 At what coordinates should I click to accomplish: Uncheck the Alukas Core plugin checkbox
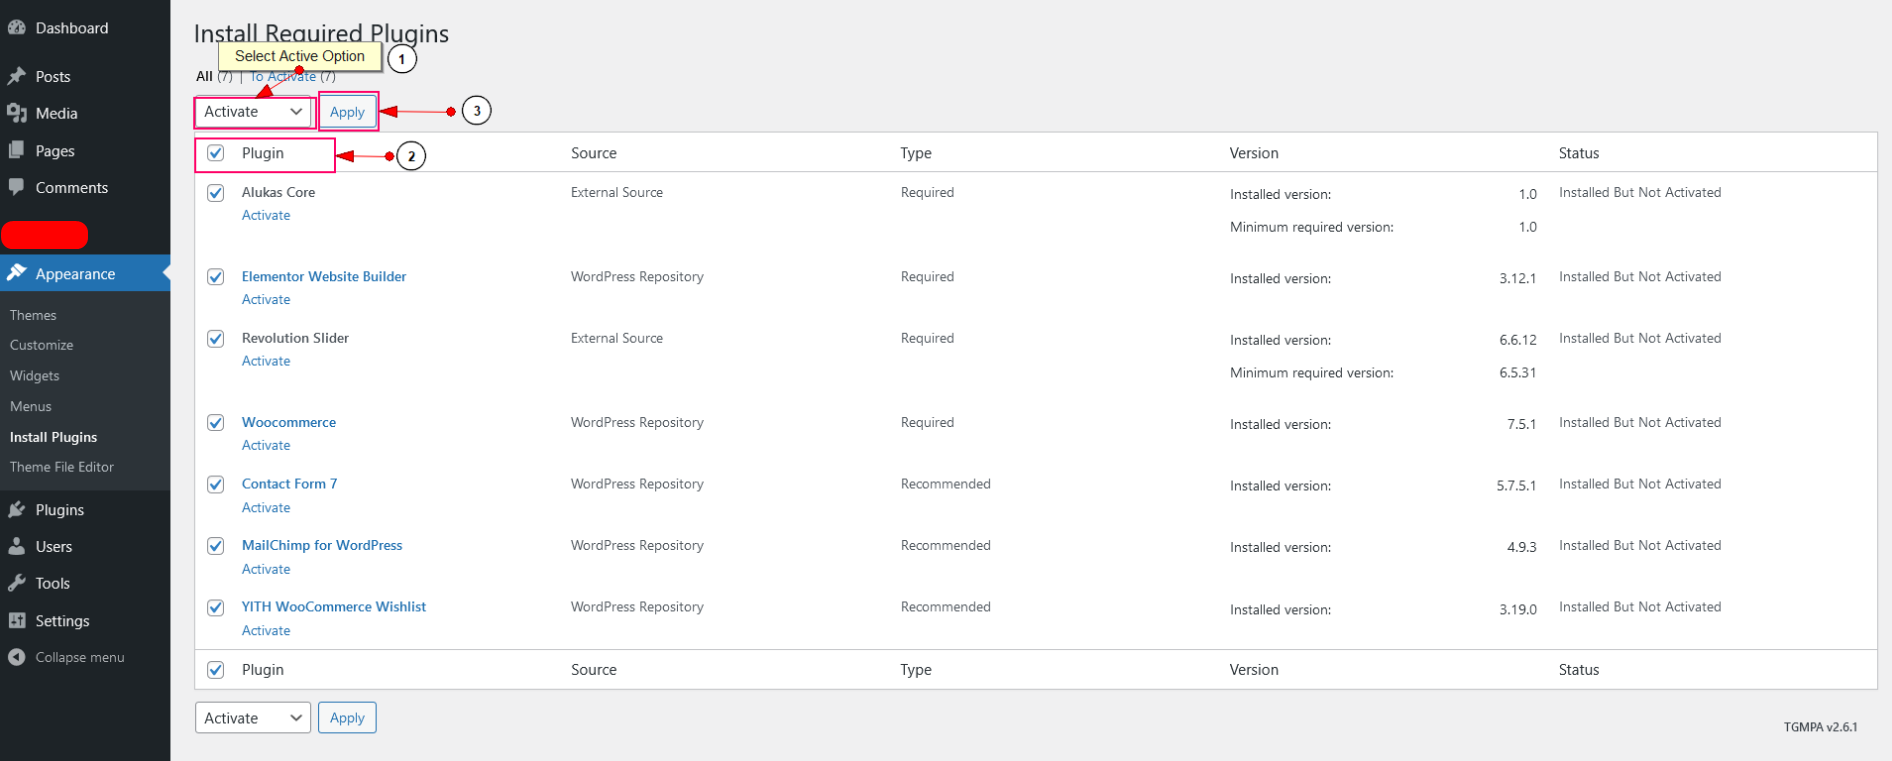click(x=216, y=193)
